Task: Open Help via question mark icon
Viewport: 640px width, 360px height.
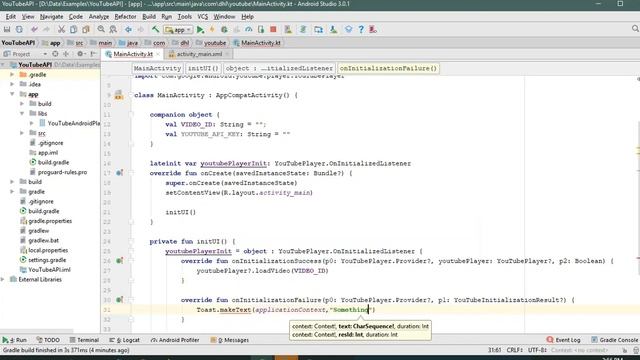Action: (x=361, y=29)
